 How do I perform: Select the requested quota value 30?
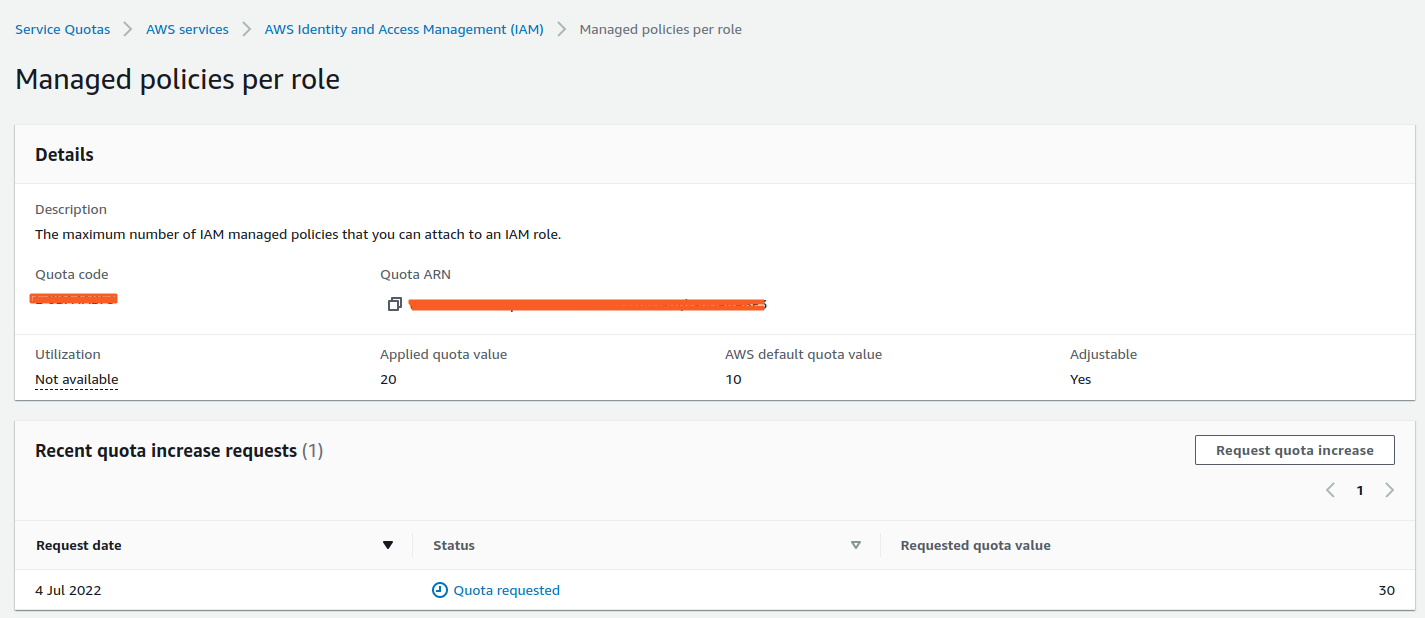[1386, 590]
